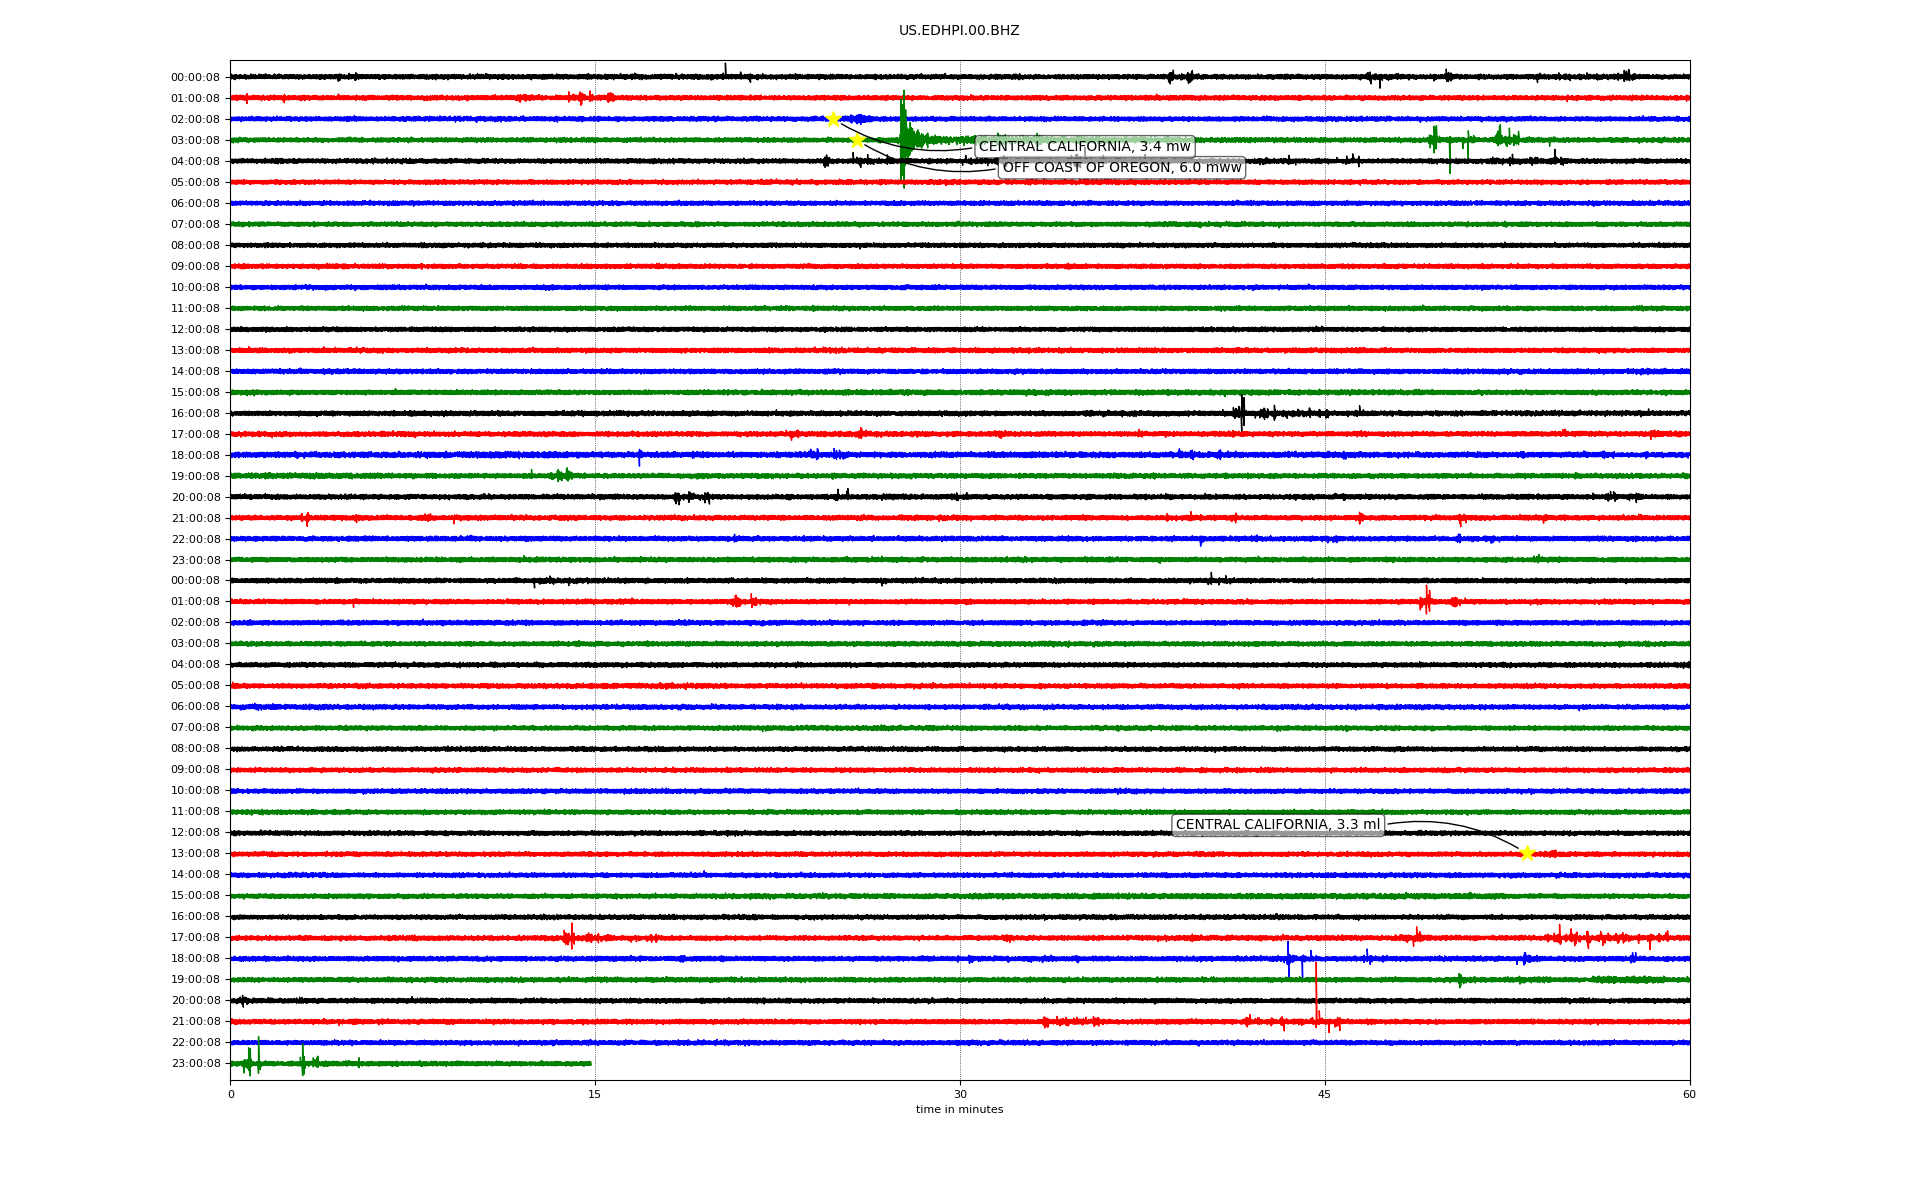Click the CENTRAL CALIFORNIA, 3.3 ml annotation label
The image size is (1920, 1200).
point(1277,825)
